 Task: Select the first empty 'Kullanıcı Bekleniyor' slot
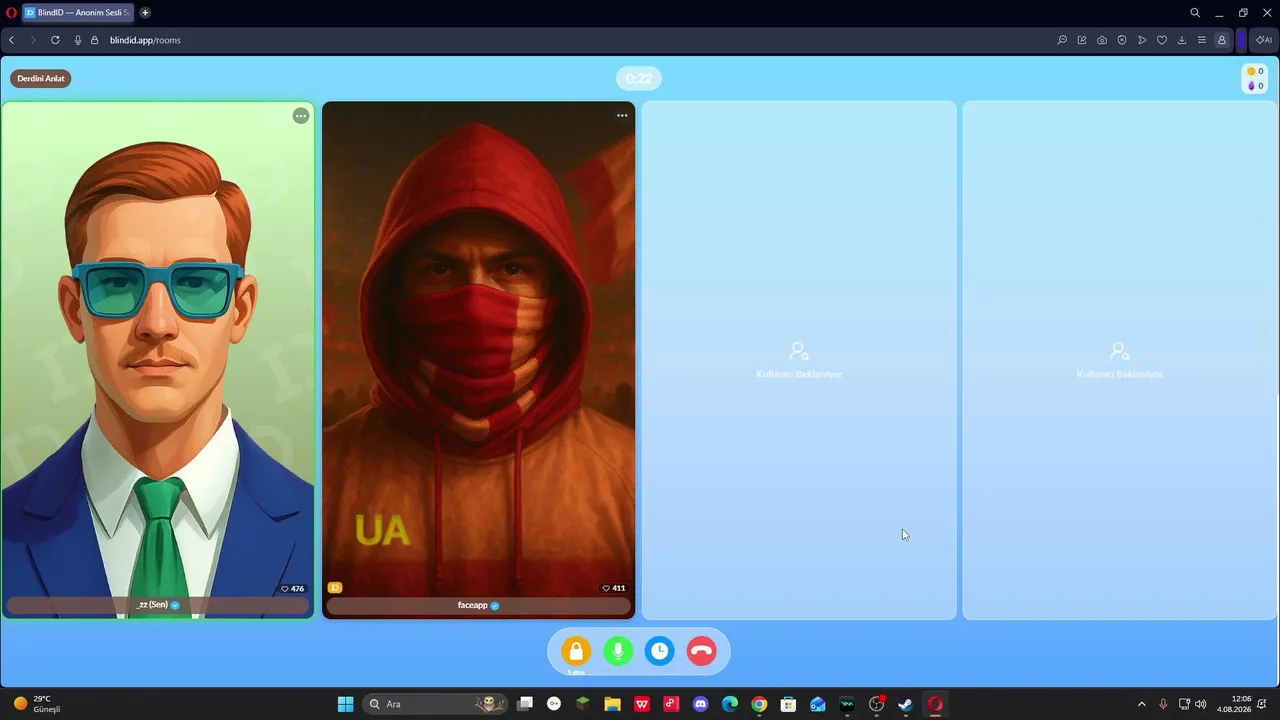[x=799, y=360]
